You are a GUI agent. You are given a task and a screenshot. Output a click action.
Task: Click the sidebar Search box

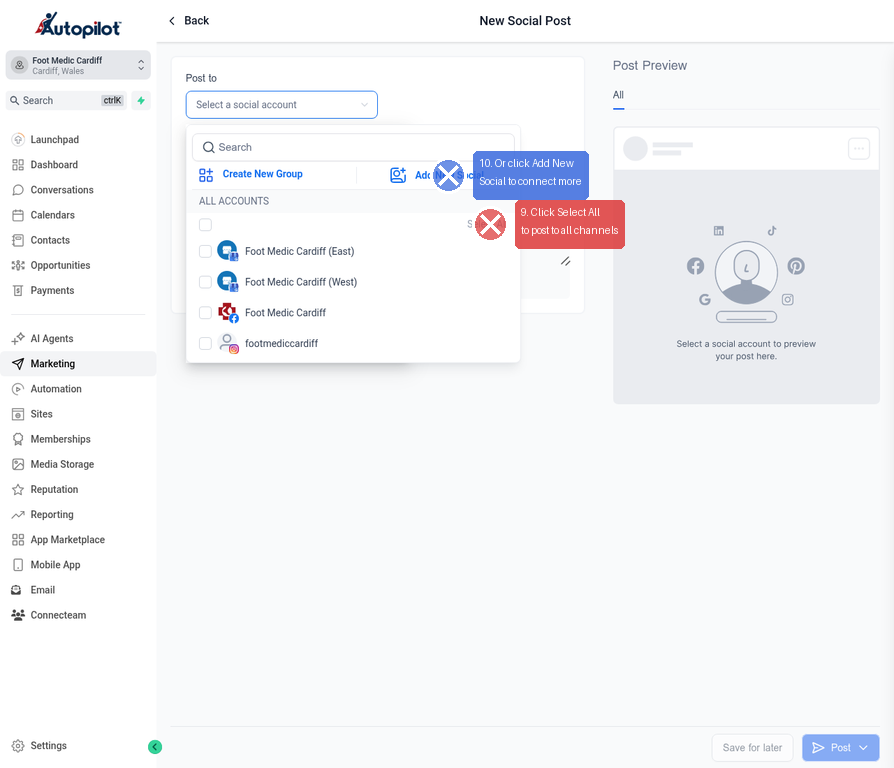(x=66, y=100)
